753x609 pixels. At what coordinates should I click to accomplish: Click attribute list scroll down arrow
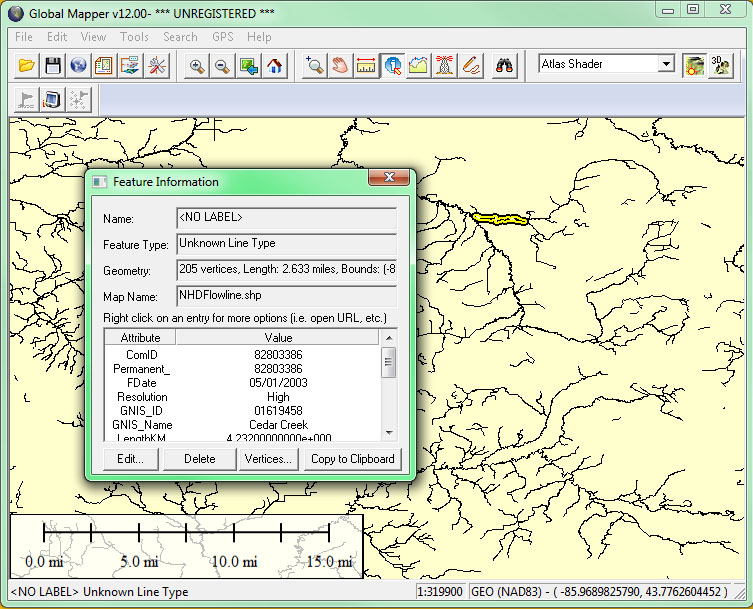389,433
